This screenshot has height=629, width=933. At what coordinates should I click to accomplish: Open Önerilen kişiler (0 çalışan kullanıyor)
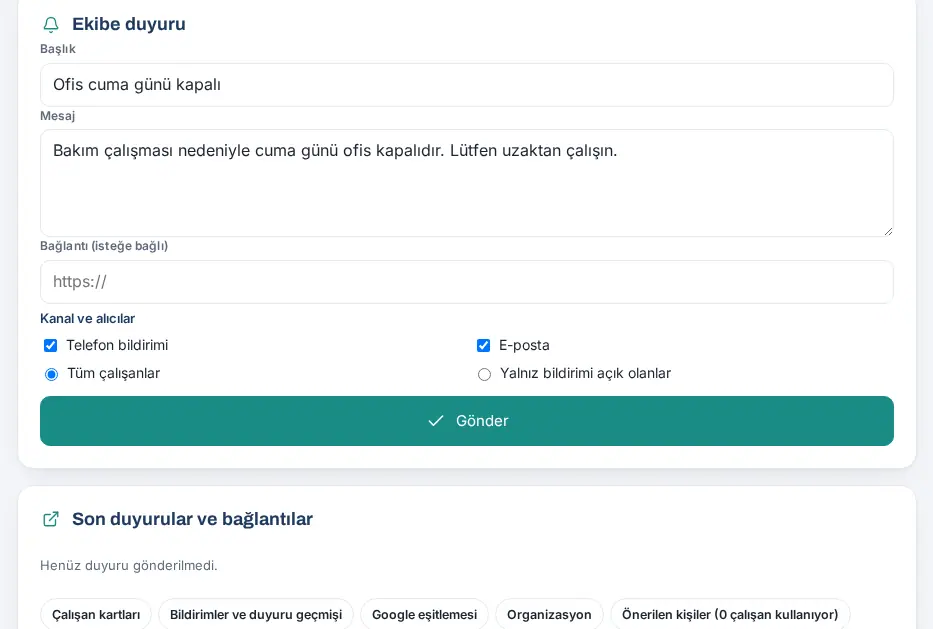coord(730,614)
